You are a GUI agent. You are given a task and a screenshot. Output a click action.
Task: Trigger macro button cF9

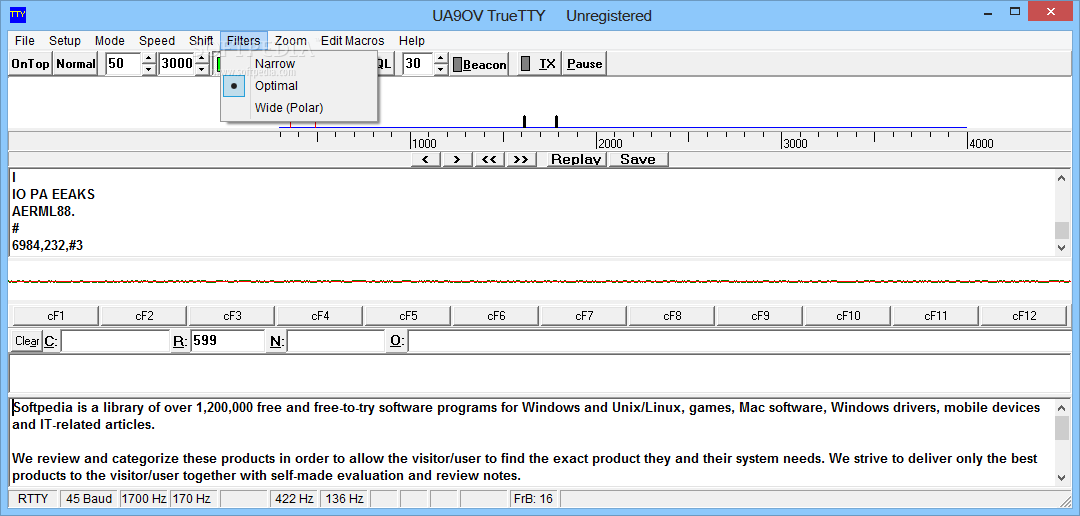pyautogui.click(x=760, y=316)
